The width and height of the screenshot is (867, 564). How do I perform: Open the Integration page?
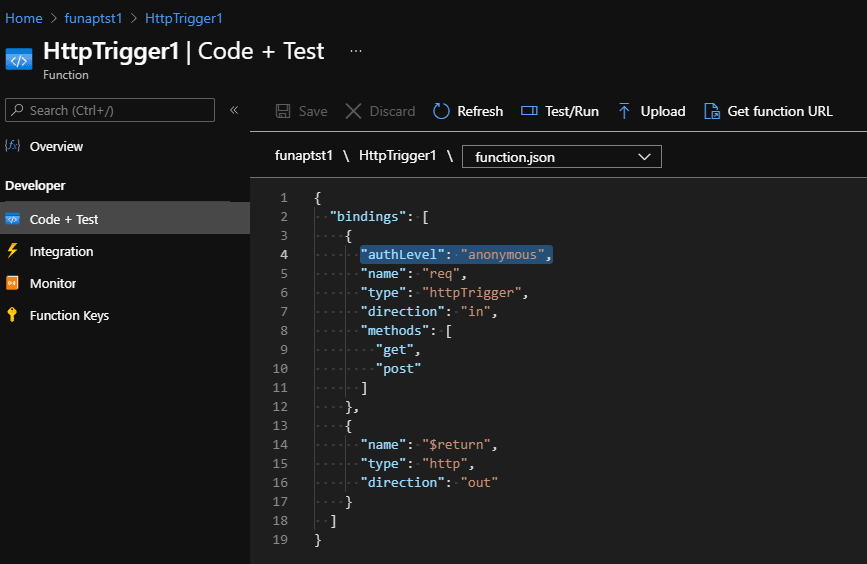61,252
